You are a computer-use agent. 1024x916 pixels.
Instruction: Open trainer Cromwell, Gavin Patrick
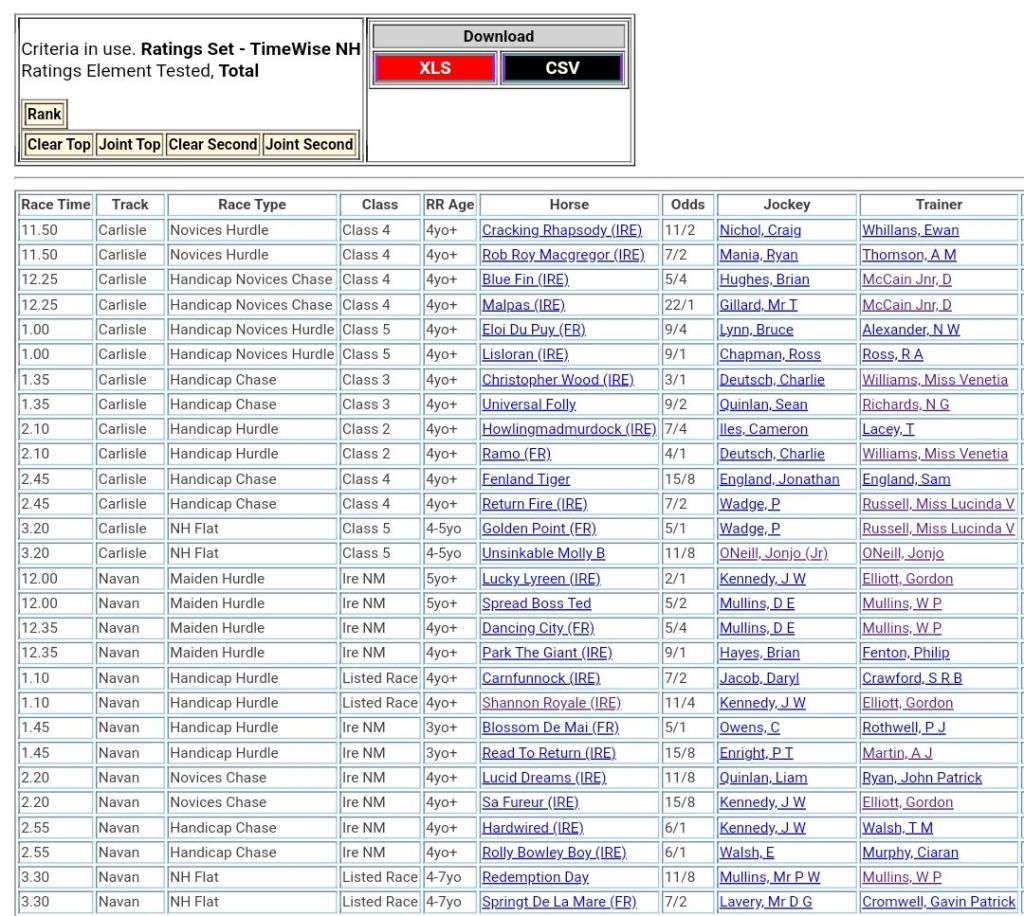point(938,902)
